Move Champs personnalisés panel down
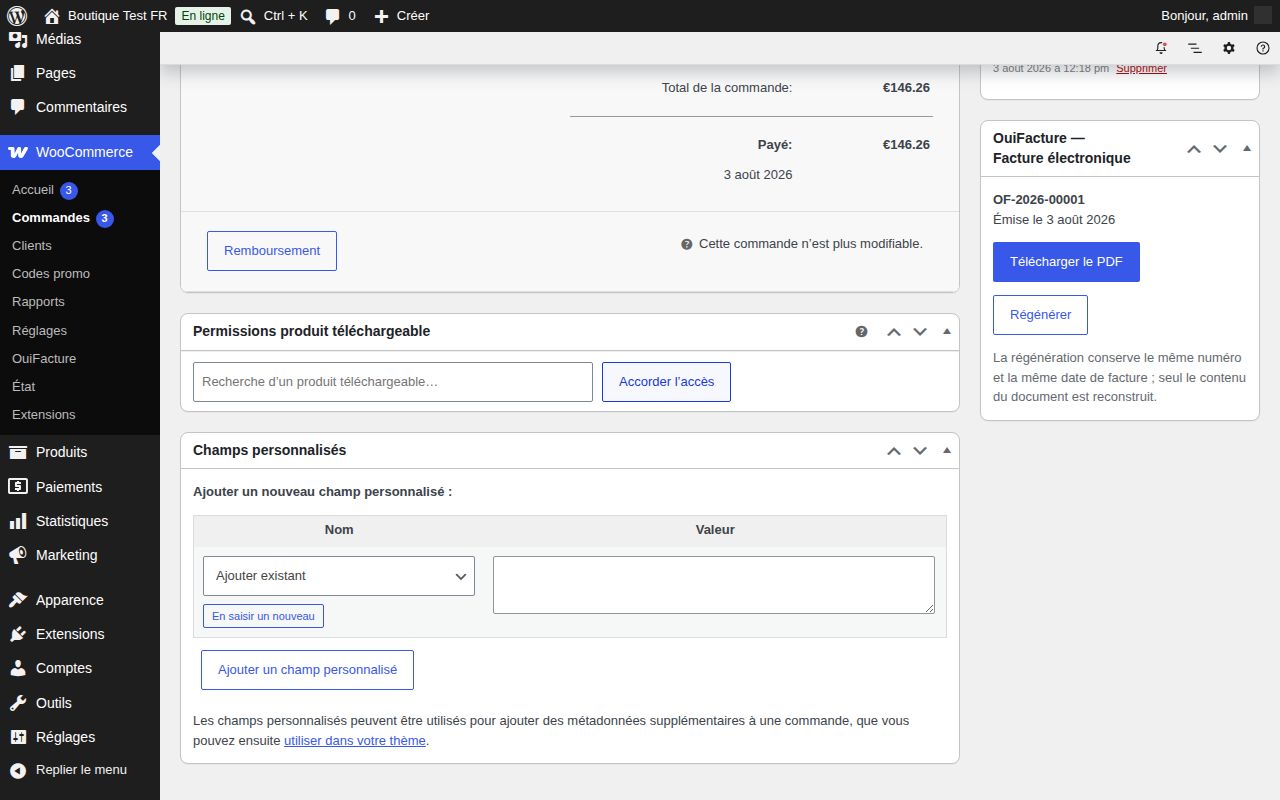Screen dimensions: 1280x800 [920, 451]
